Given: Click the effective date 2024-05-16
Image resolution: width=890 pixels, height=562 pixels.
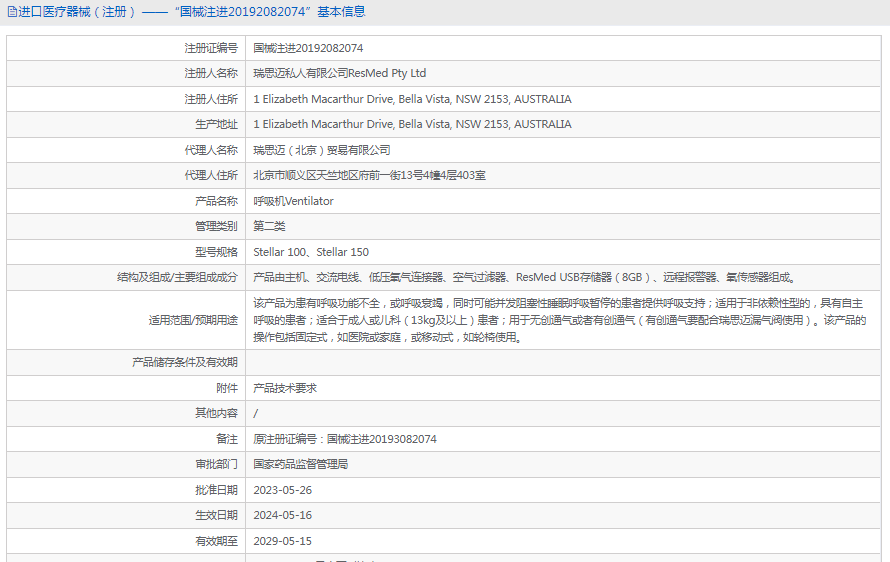Looking at the screenshot, I should click(x=282, y=515).
